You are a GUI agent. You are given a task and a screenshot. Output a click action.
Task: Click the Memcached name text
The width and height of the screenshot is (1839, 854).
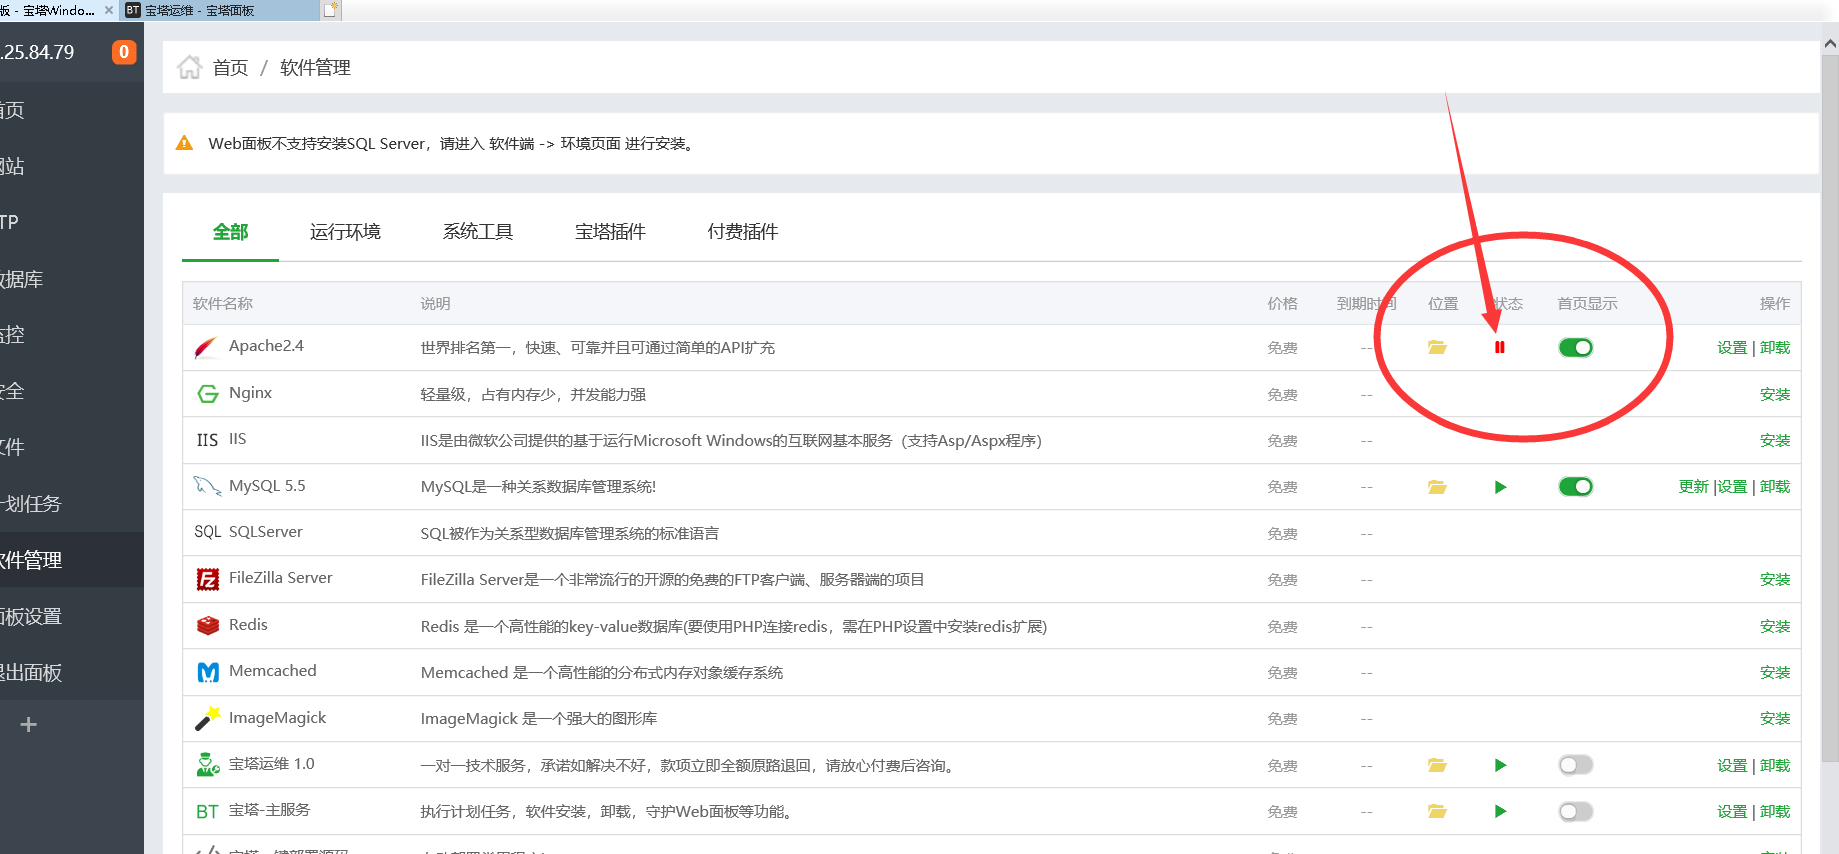(273, 671)
